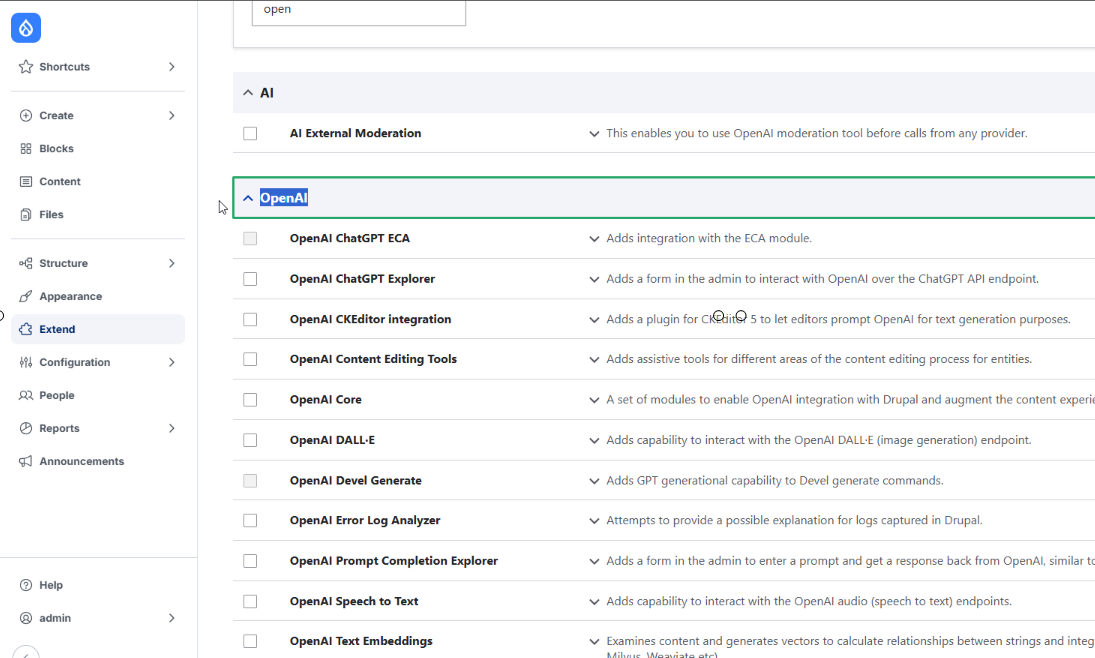Expand OpenAI Text Embeddings details
The width and height of the screenshot is (1095, 658).
click(594, 642)
